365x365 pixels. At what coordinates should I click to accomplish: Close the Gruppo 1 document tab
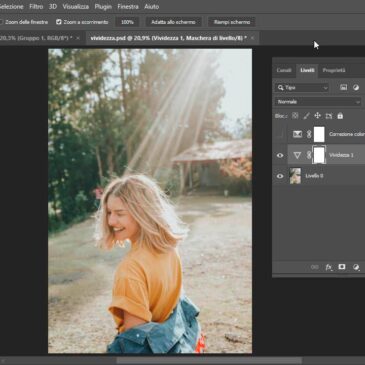78,38
